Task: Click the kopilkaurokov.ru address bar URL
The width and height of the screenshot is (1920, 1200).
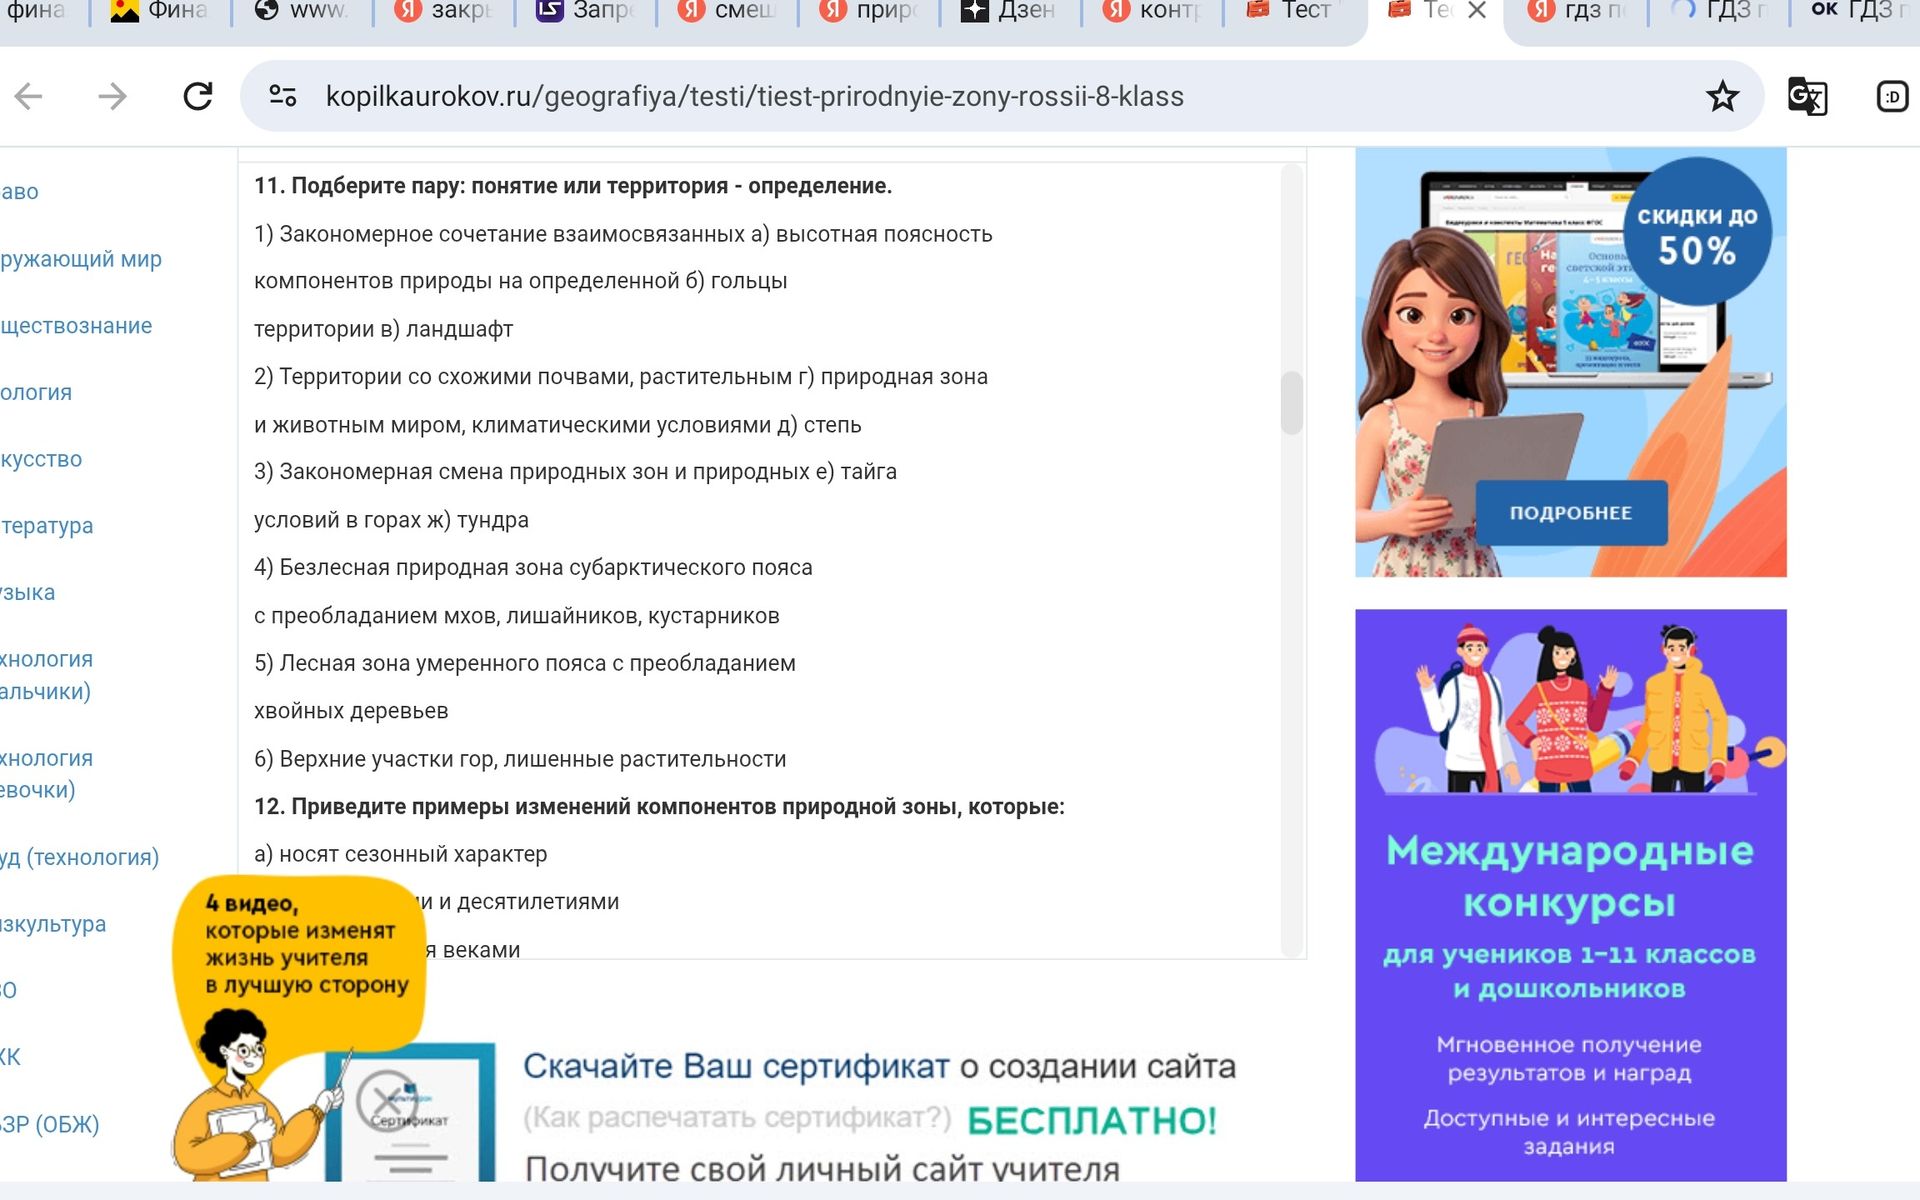Action: click(x=755, y=96)
